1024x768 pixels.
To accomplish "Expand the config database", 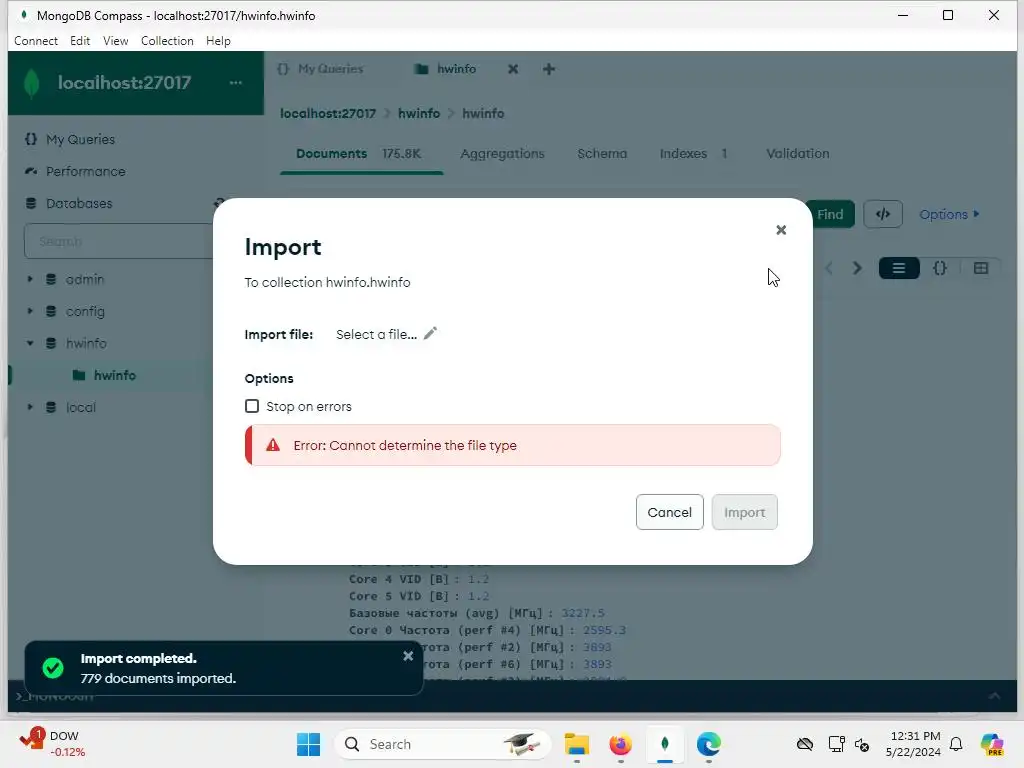I will [29, 311].
